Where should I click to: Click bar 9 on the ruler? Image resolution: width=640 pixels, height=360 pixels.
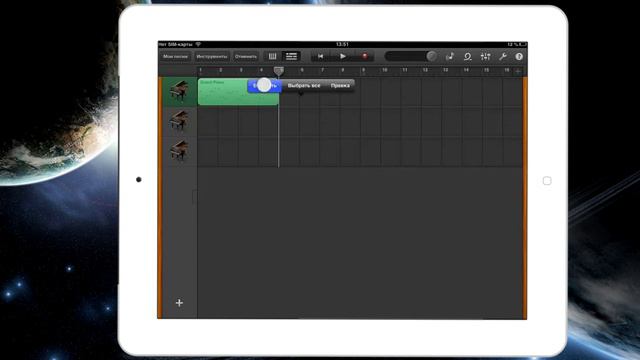pyautogui.click(x=363, y=70)
